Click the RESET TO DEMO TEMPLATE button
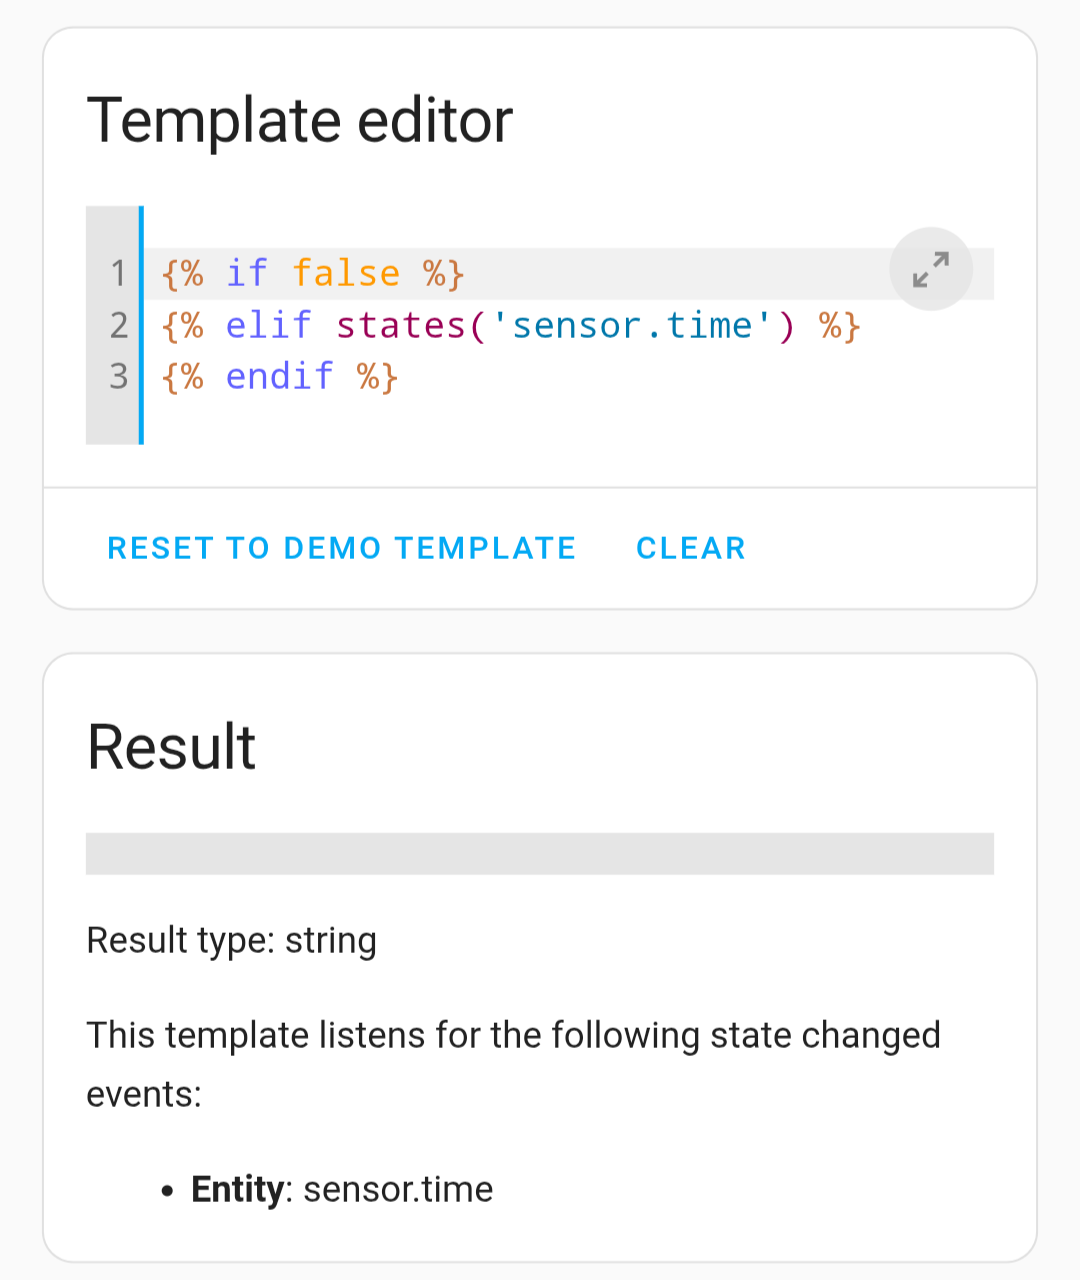 pos(342,548)
